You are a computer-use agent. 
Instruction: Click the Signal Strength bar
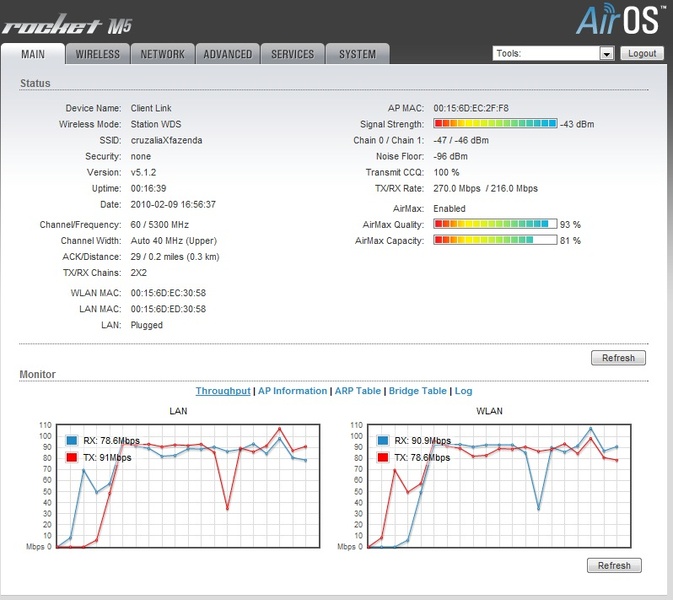point(495,124)
